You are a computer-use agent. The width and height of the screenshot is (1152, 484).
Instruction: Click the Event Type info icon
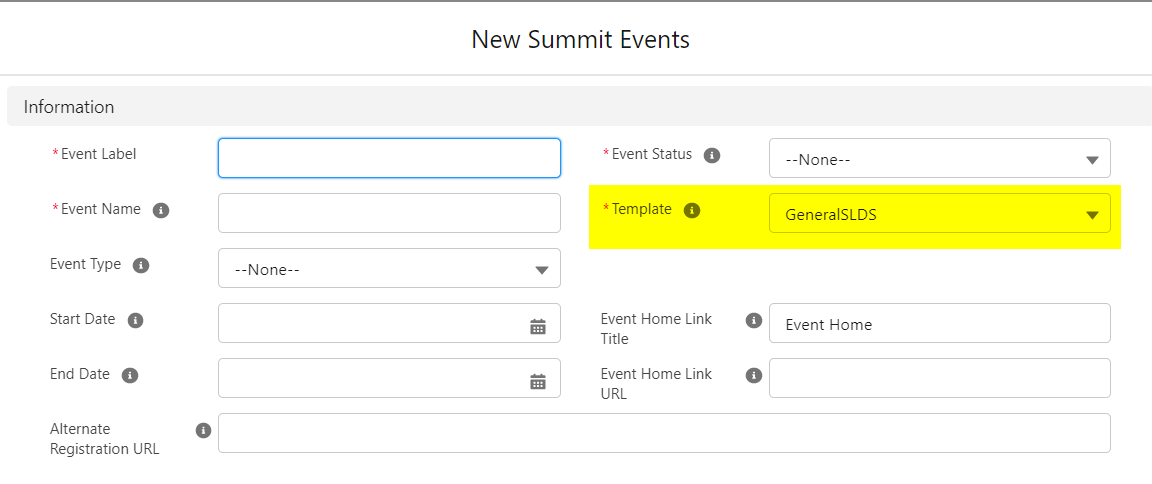pyautogui.click(x=141, y=266)
